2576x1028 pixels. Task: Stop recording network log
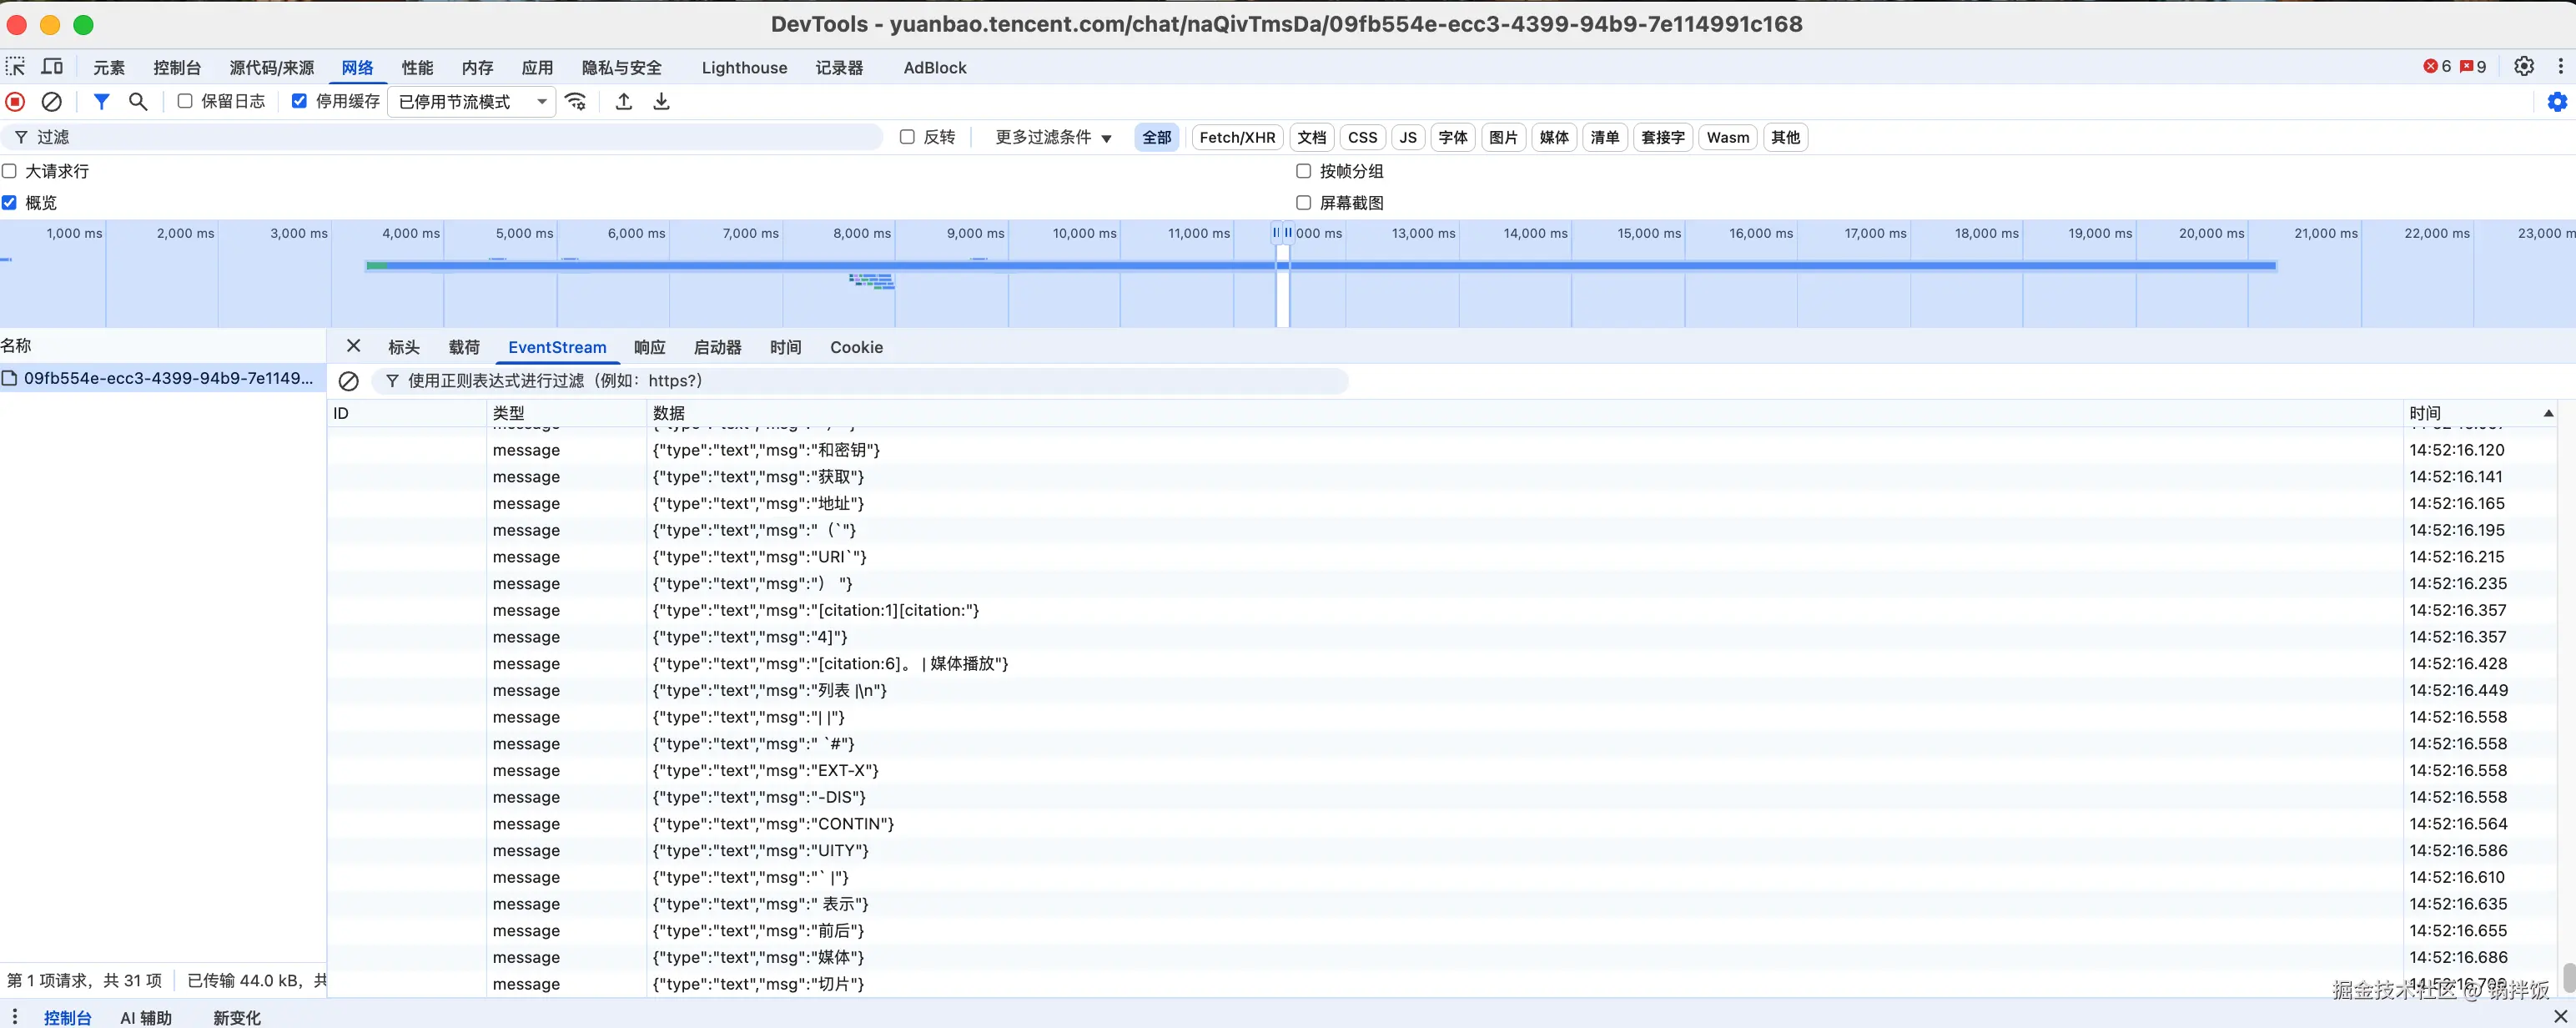point(15,102)
